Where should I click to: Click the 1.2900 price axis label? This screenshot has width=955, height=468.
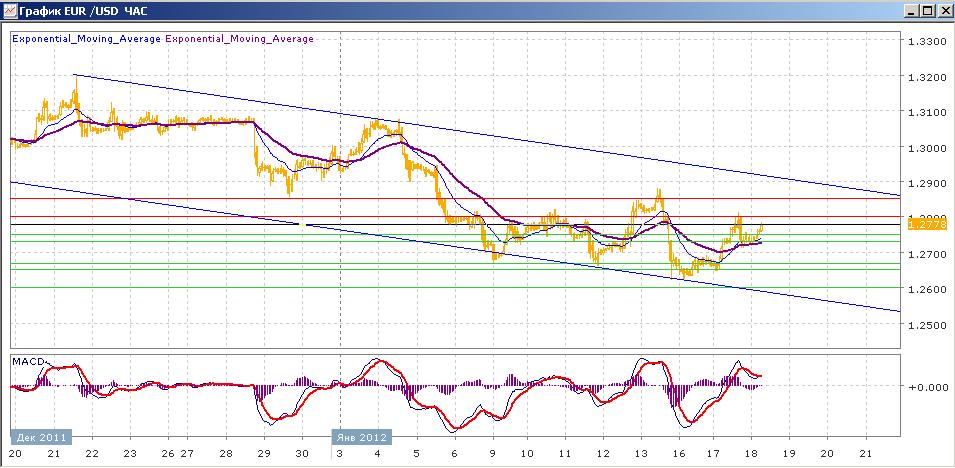point(927,183)
